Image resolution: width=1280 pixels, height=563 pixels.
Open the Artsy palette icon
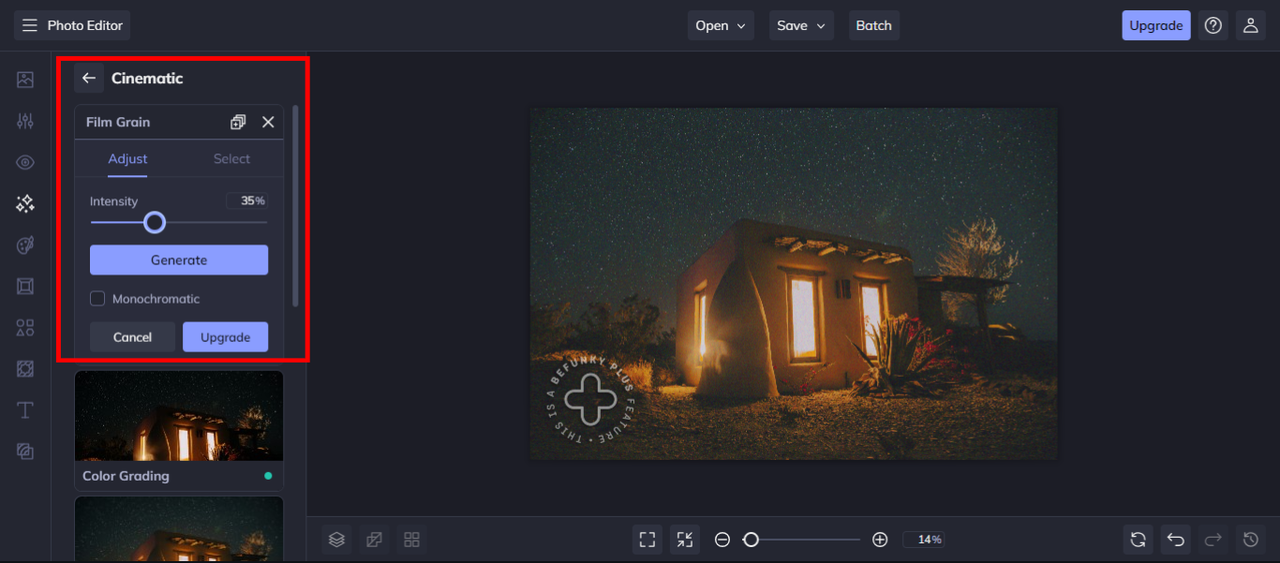pyautogui.click(x=25, y=245)
